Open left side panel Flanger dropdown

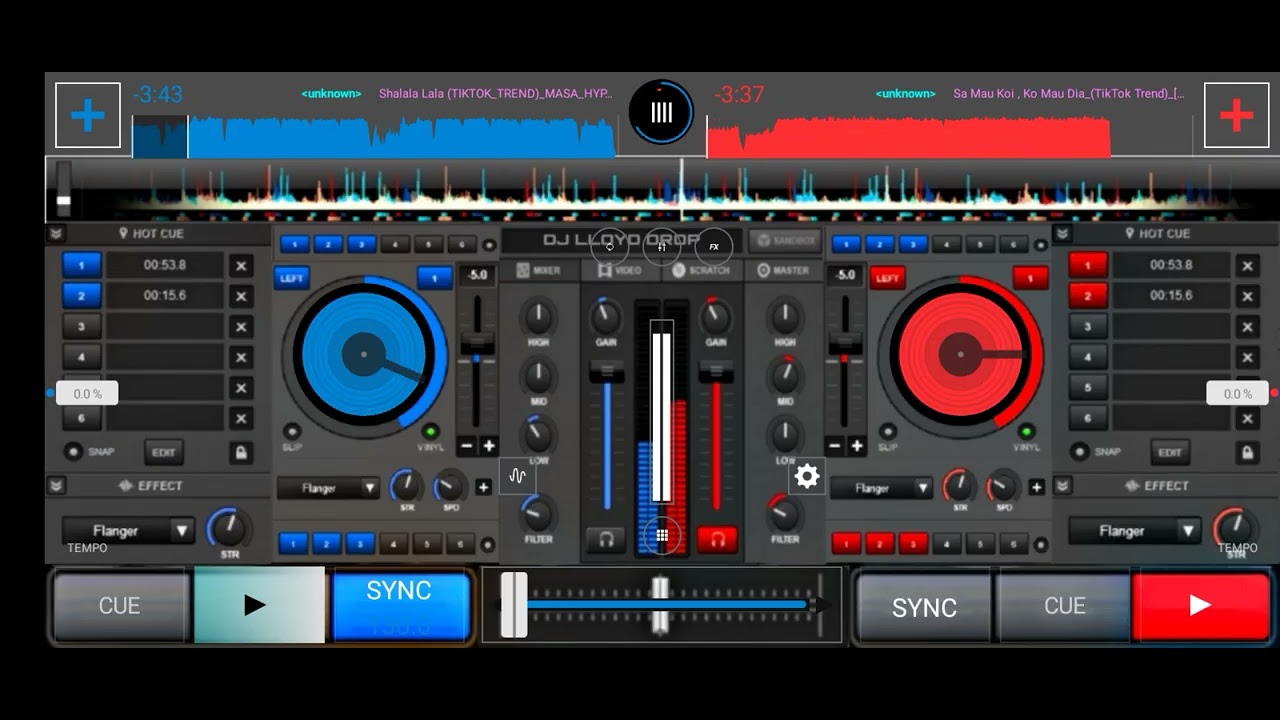click(128, 530)
